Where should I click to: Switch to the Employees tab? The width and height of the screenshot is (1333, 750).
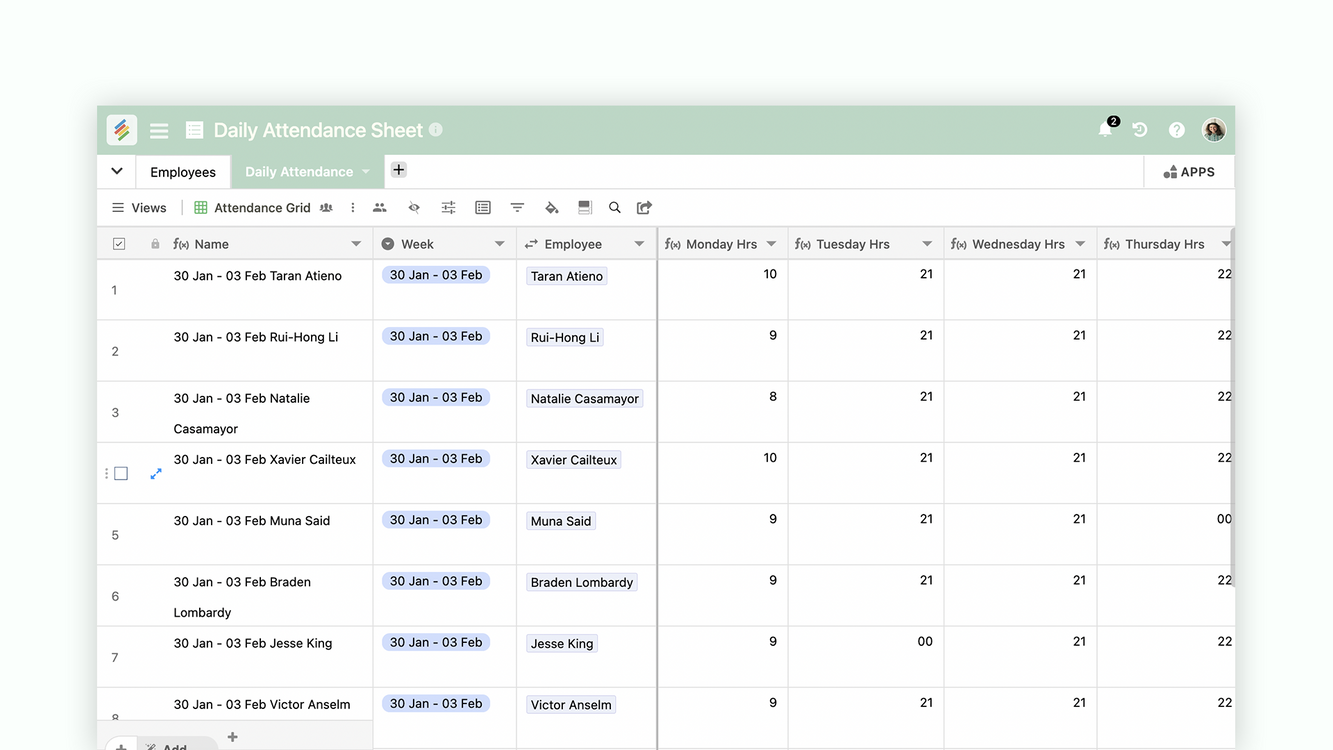pos(183,172)
